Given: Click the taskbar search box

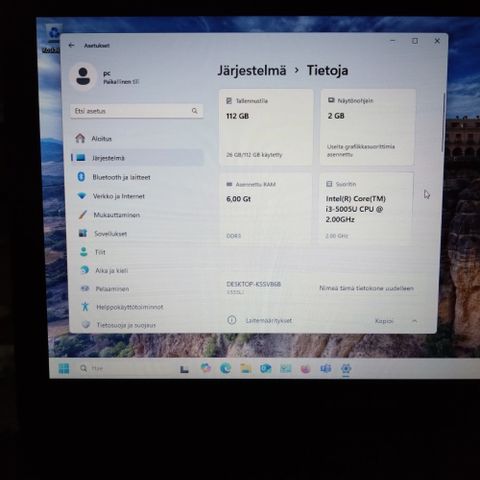Looking at the screenshot, I should [x=124, y=368].
